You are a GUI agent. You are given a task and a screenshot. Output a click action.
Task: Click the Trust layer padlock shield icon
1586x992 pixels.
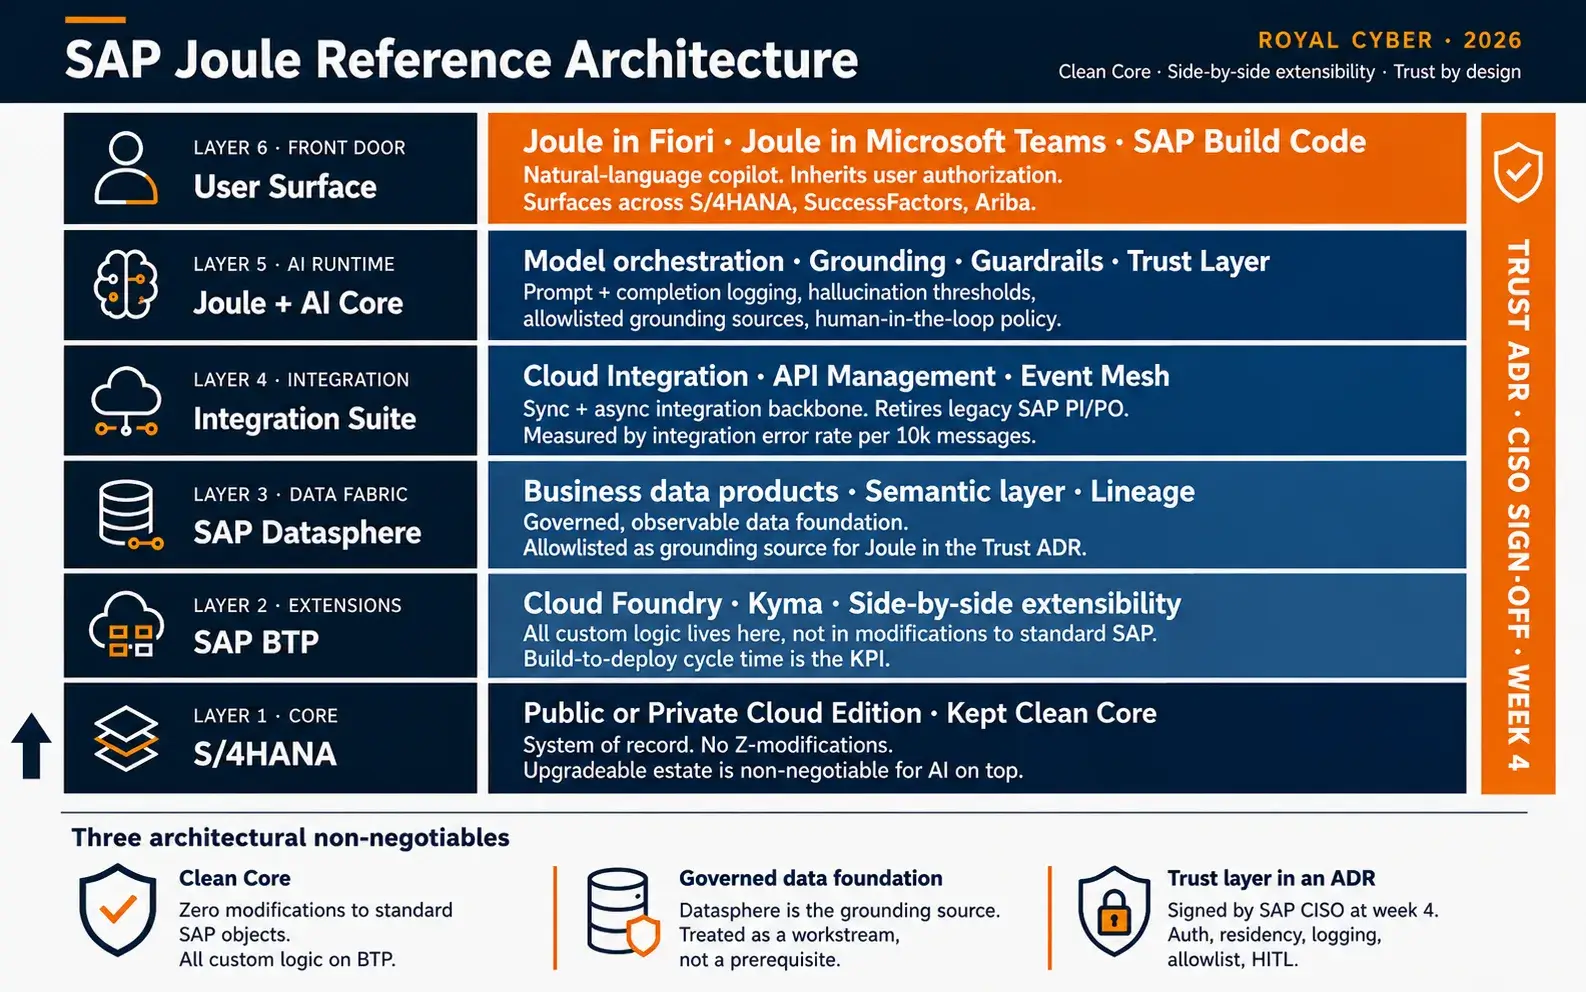[x=1114, y=911]
